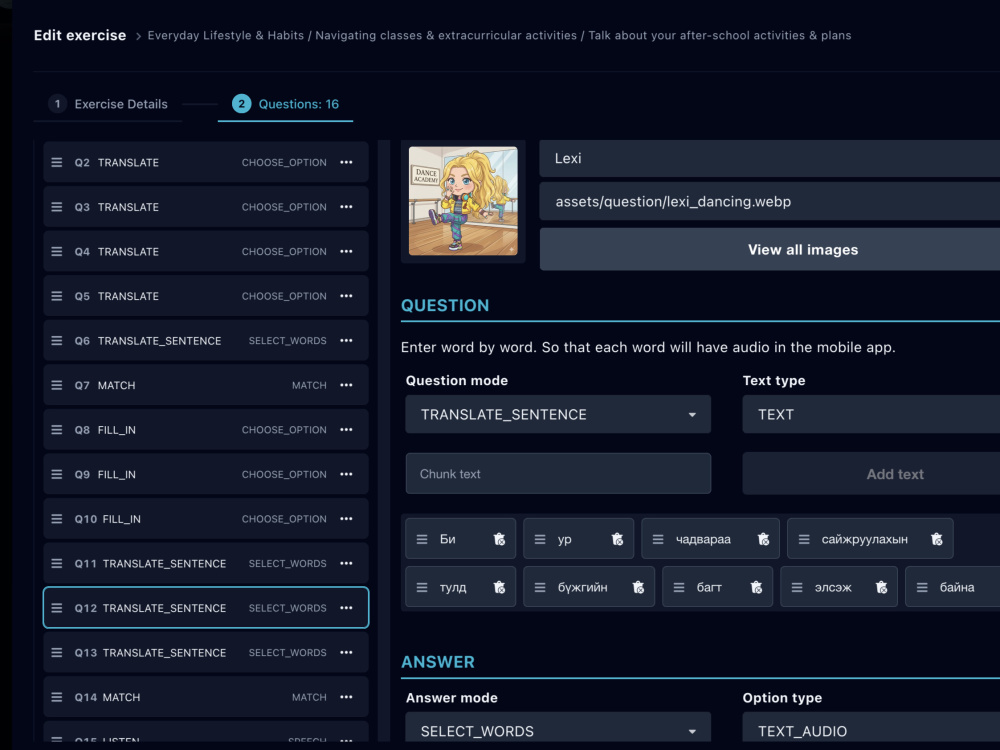The width and height of the screenshot is (1000, 750).
Task: Select question Q14 MATCH in list
Action: (x=206, y=698)
